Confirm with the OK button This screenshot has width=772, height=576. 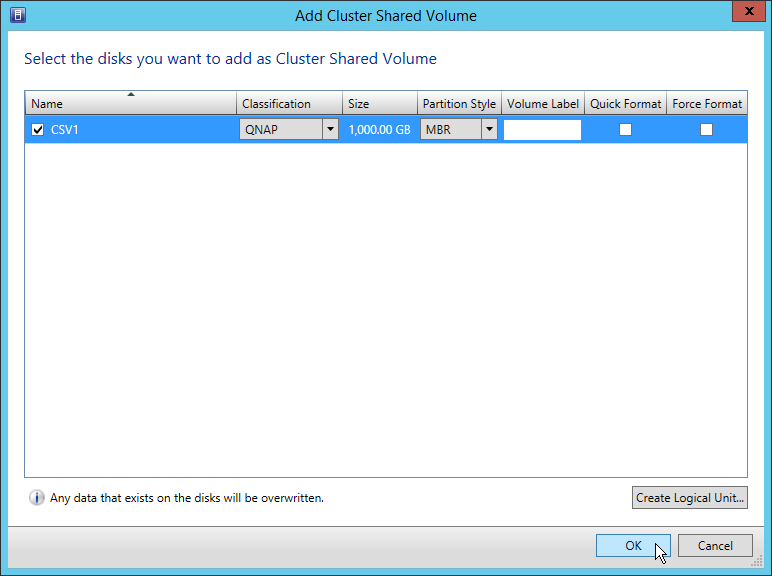coord(633,545)
